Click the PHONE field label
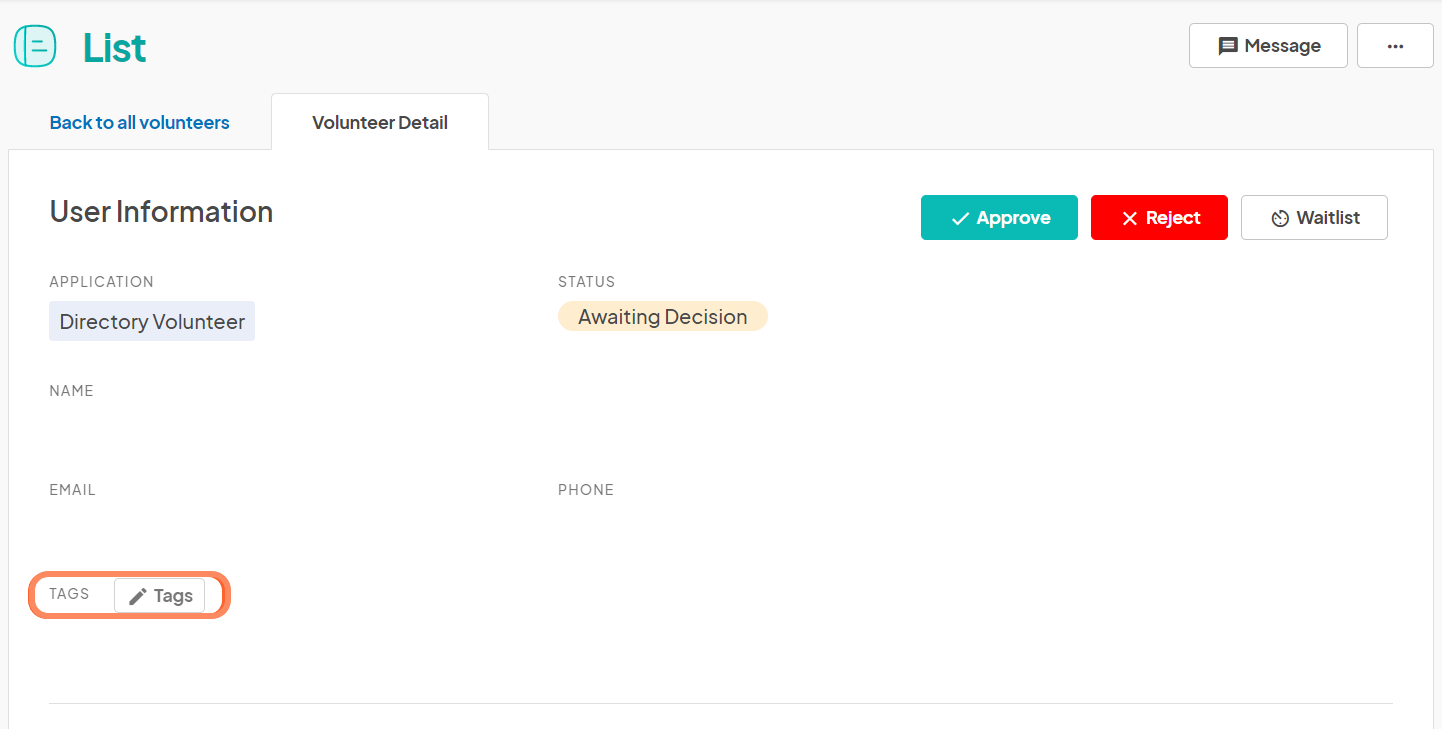 point(586,490)
